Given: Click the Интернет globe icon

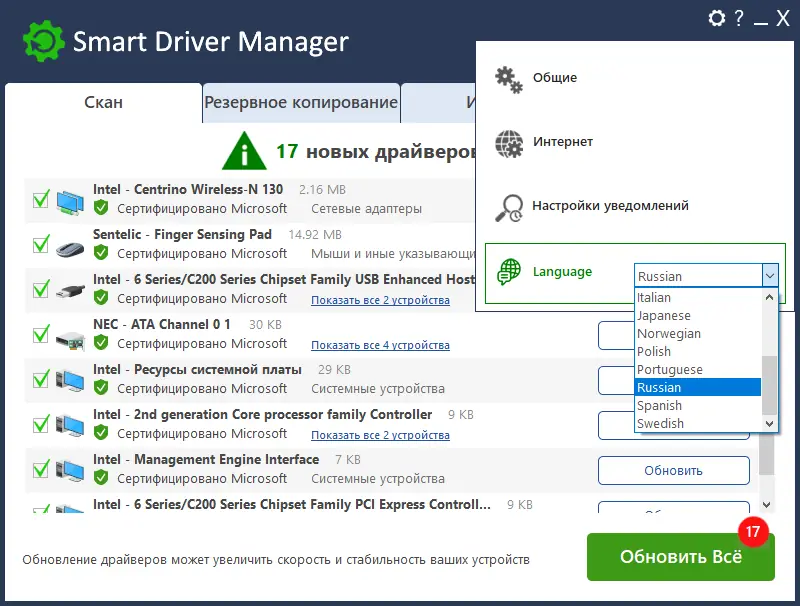Looking at the screenshot, I should click(509, 142).
